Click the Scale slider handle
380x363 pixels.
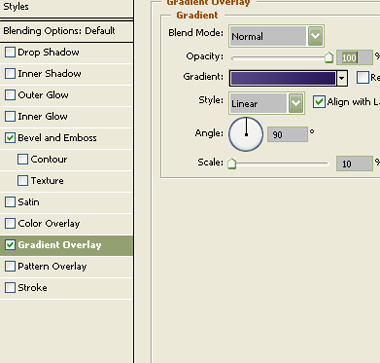[232, 163]
